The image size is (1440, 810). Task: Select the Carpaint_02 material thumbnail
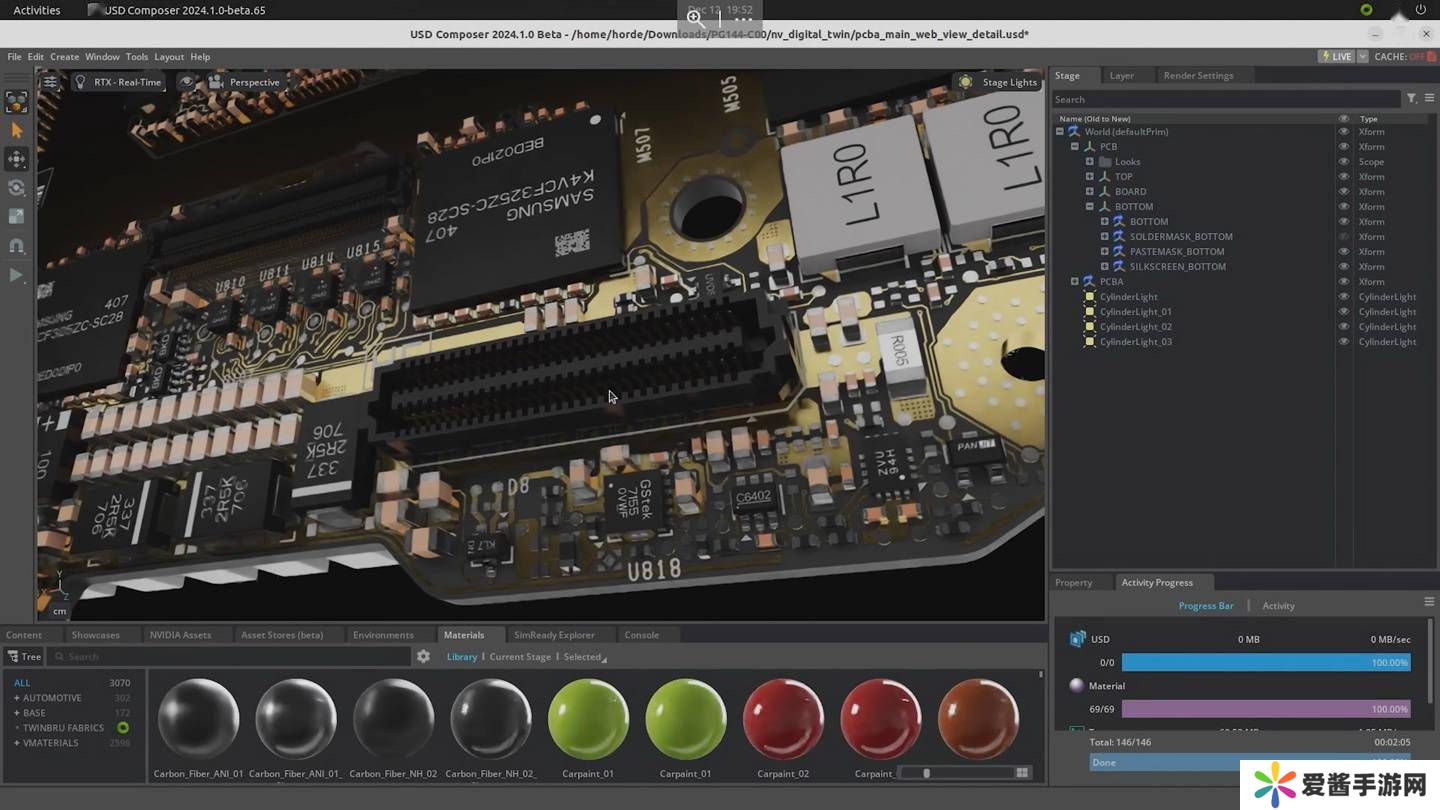pyautogui.click(x=782, y=720)
